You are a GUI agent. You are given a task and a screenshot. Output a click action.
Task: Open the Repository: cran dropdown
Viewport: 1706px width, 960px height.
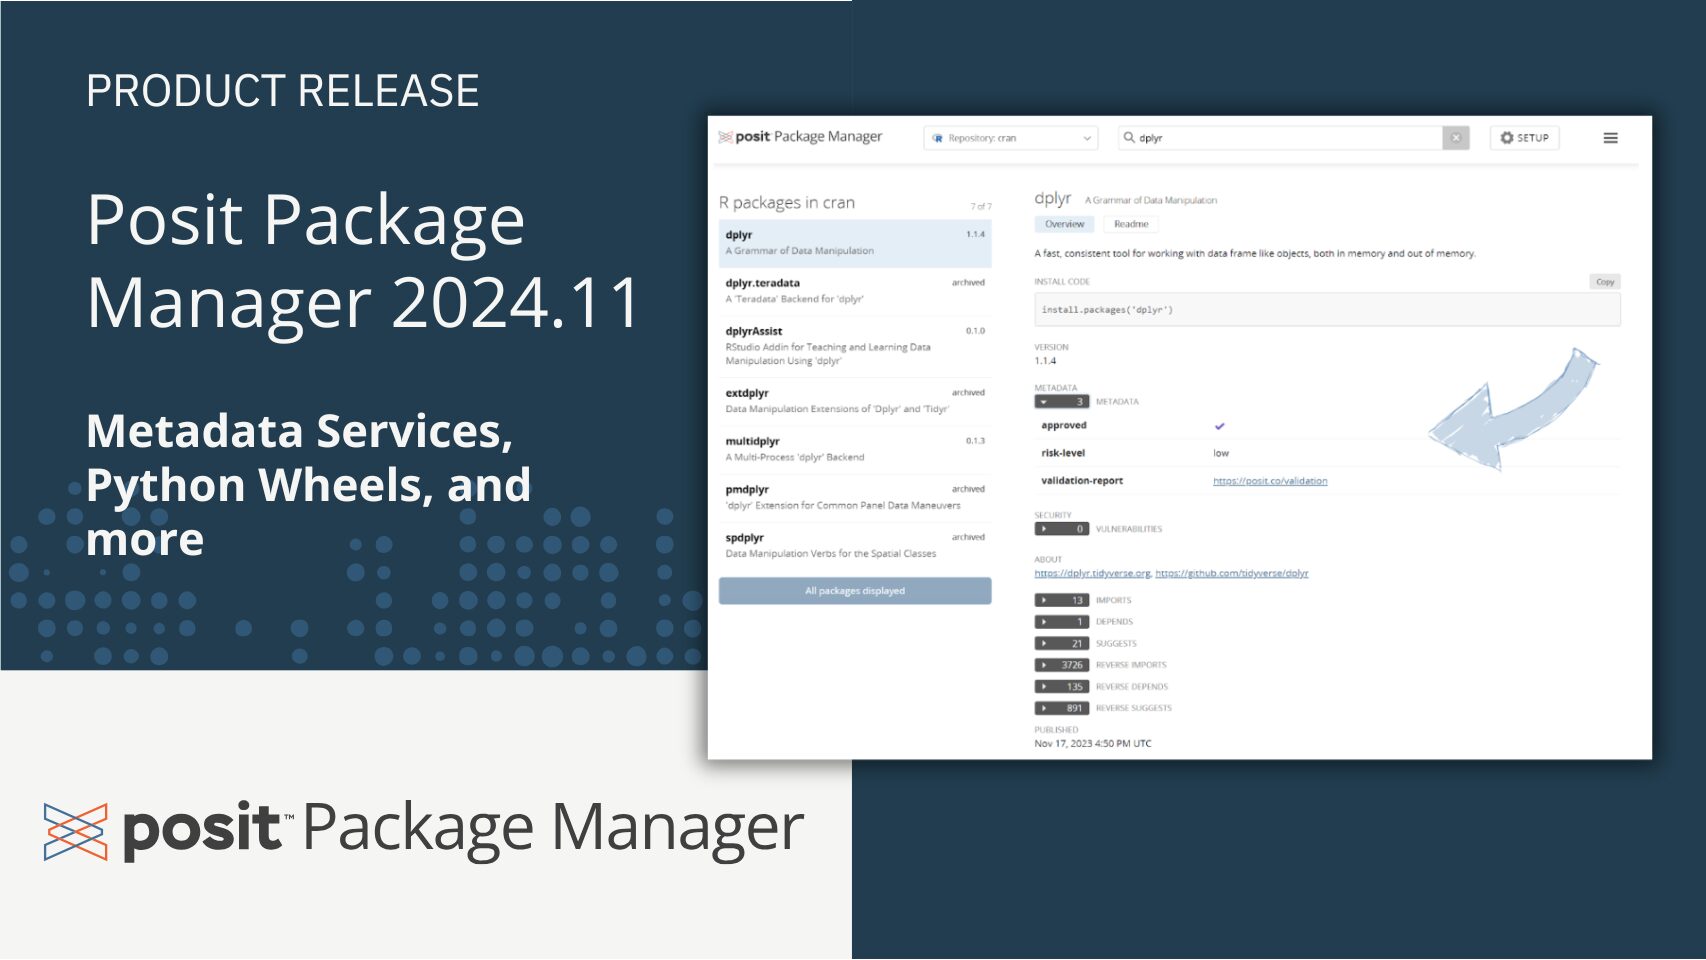pos(1010,138)
